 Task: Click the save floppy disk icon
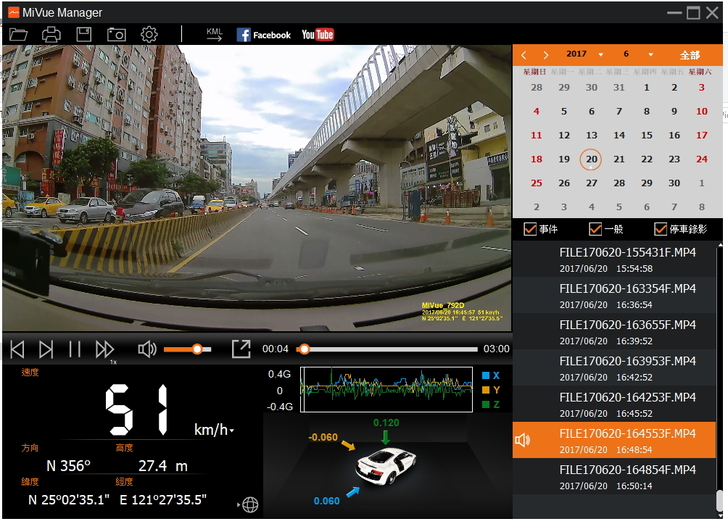pos(84,35)
